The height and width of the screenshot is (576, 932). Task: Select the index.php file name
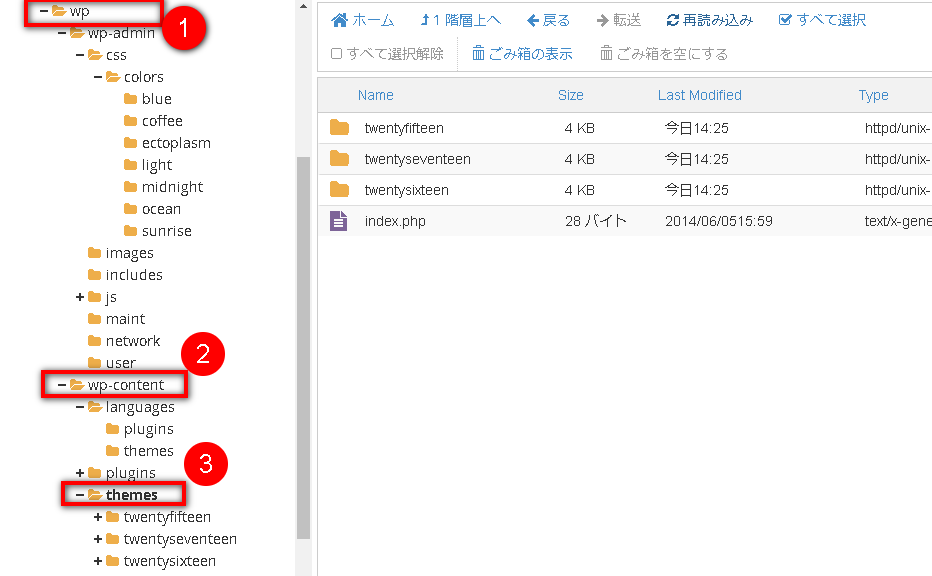pos(395,221)
